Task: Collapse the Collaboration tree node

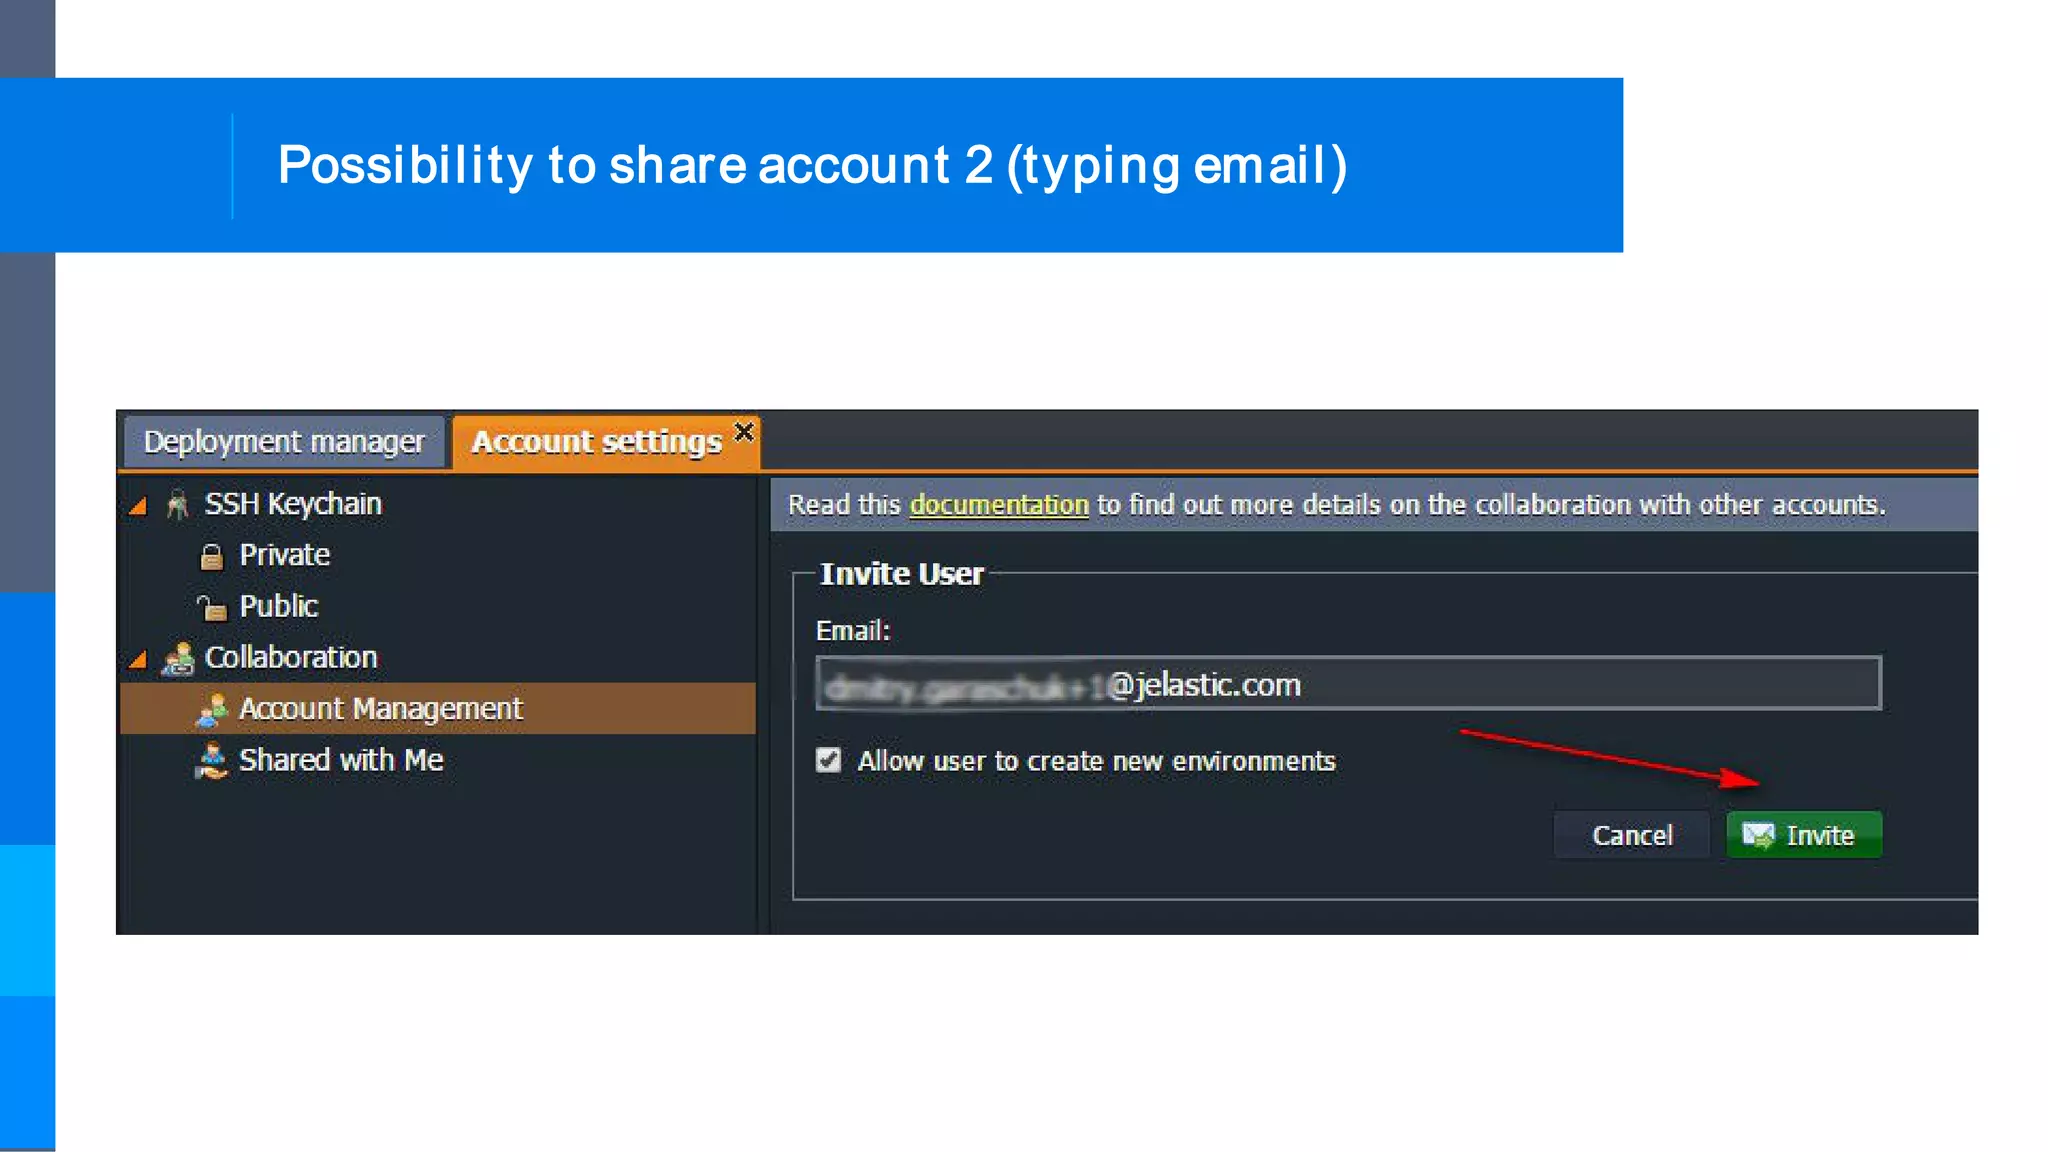Action: tap(139, 659)
